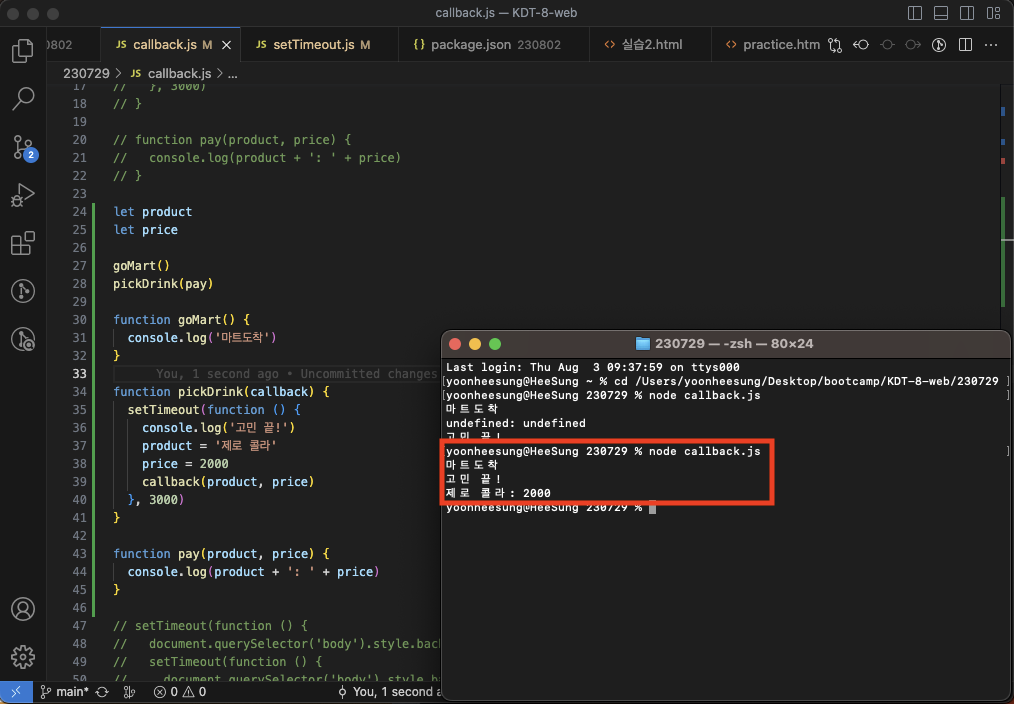Open the Search view in activity bar
1014x704 pixels.
click(23, 99)
